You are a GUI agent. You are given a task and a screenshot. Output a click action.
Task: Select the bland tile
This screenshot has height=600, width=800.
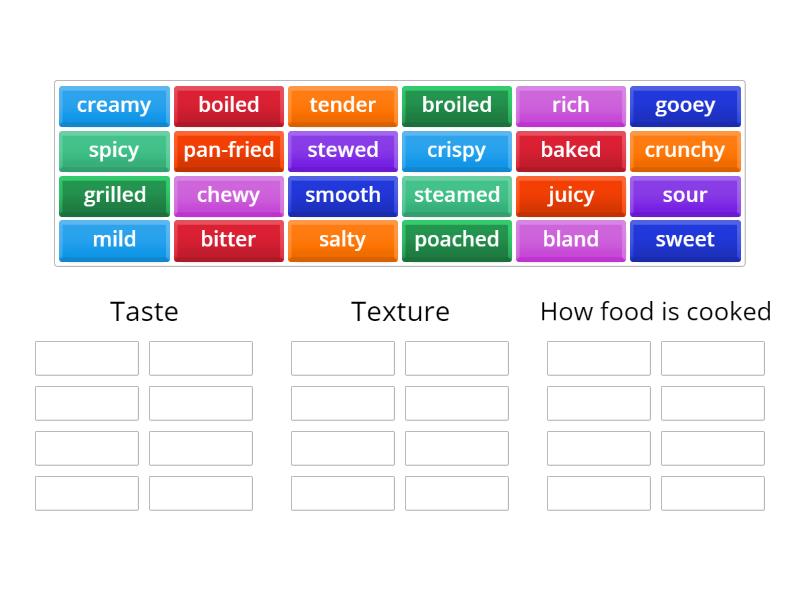(x=570, y=240)
